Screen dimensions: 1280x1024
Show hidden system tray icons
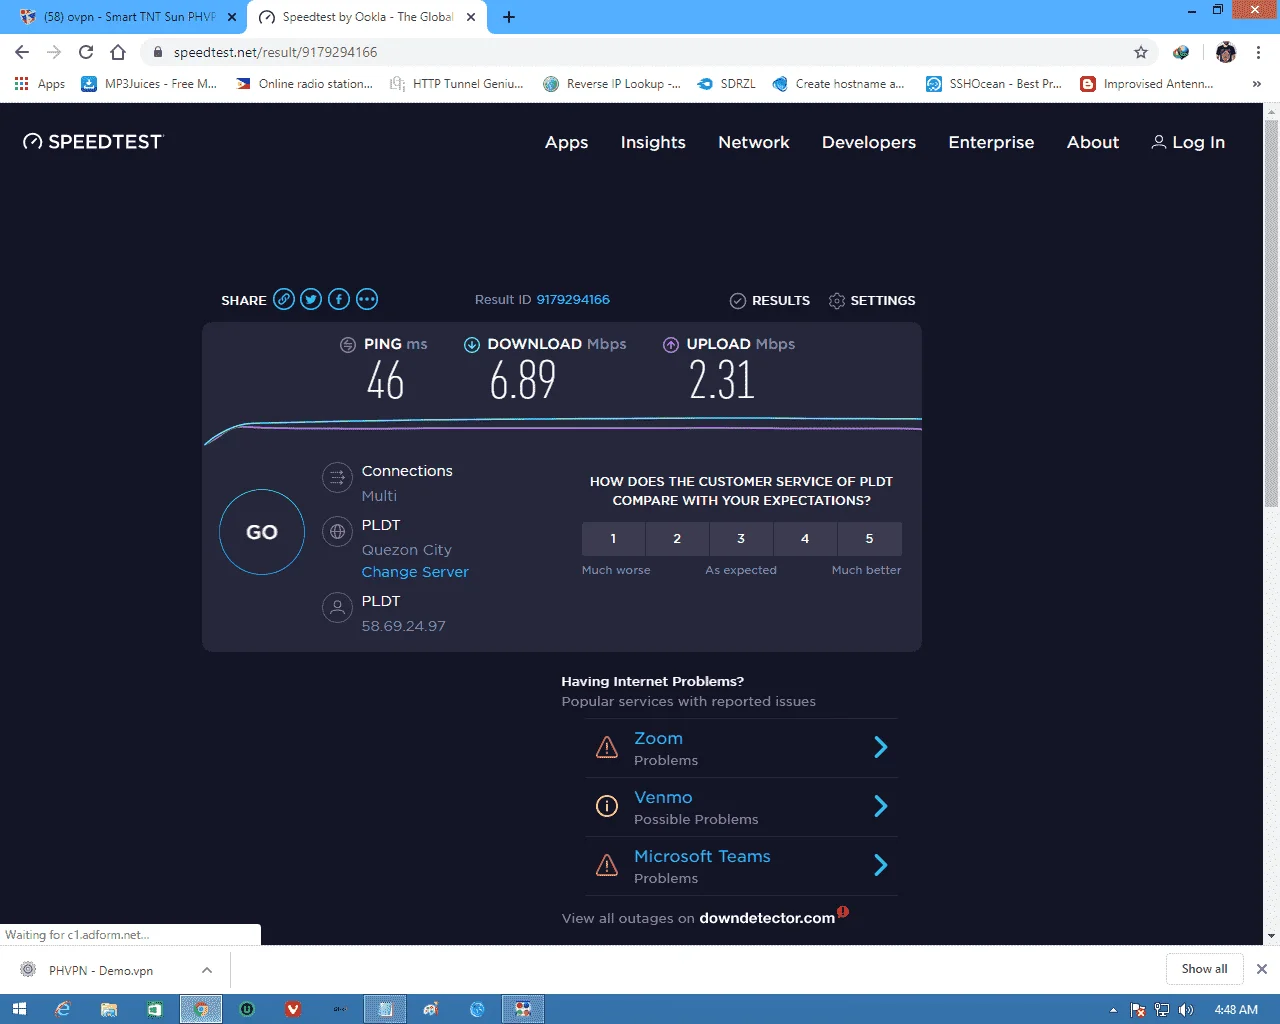(1113, 1010)
